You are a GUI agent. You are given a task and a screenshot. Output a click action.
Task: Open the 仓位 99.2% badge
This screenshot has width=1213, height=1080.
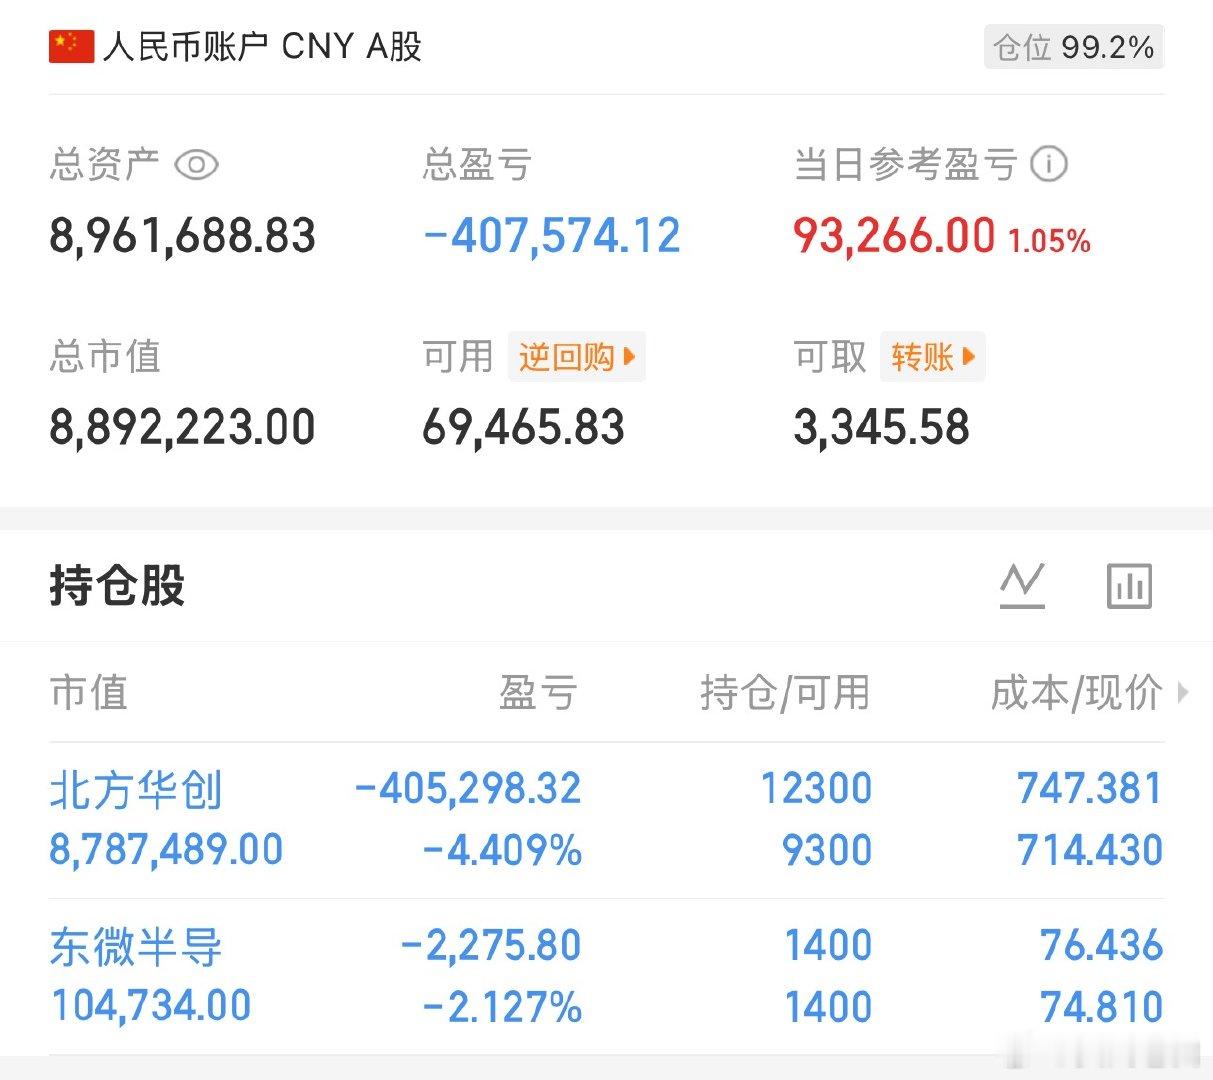click(1074, 47)
